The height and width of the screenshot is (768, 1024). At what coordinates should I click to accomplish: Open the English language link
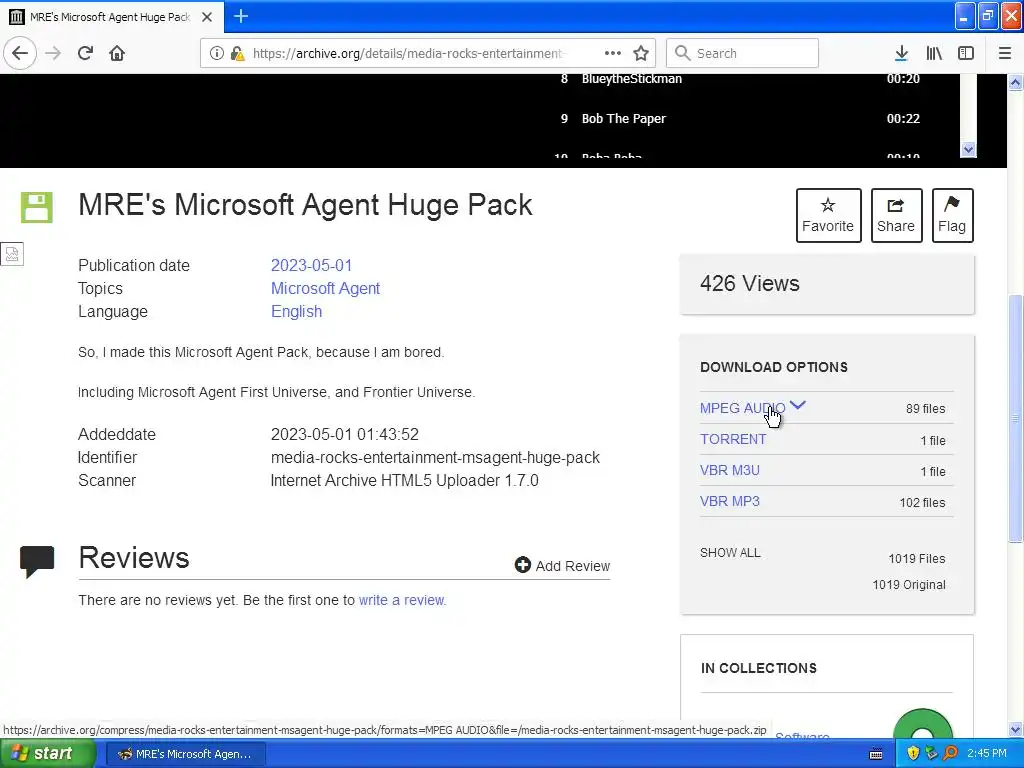pyautogui.click(x=296, y=311)
